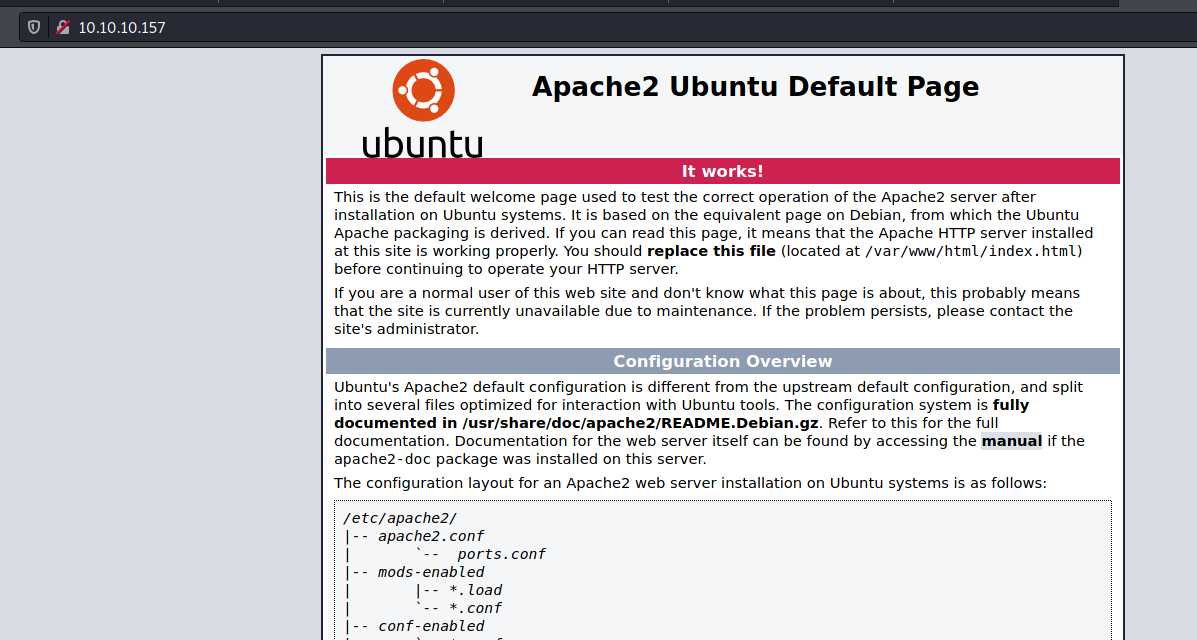1197x640 pixels.
Task: Click the insecure connection padlock icon
Action: [x=63, y=27]
